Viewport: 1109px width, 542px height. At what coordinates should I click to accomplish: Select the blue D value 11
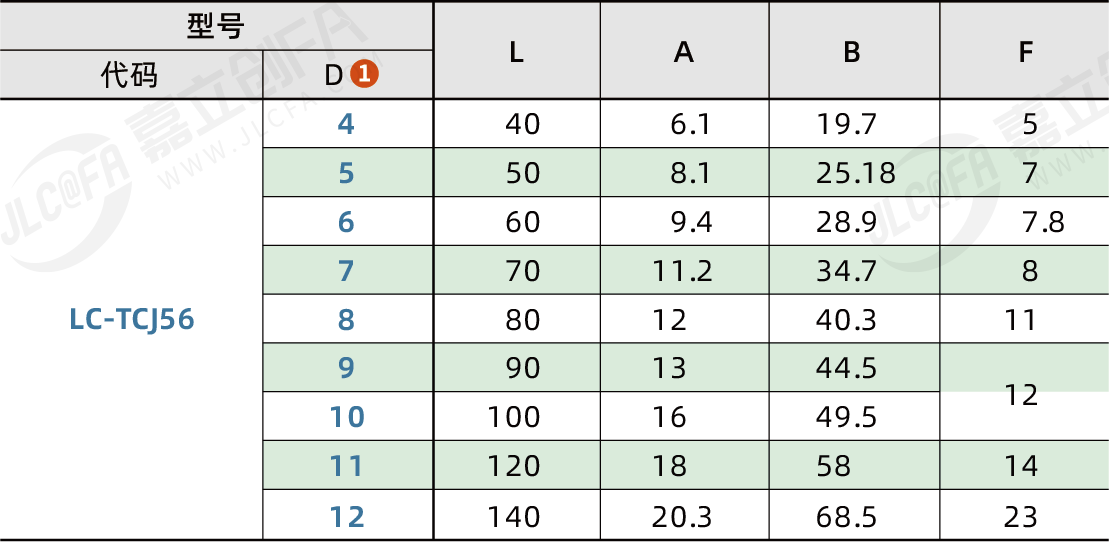tap(347, 466)
